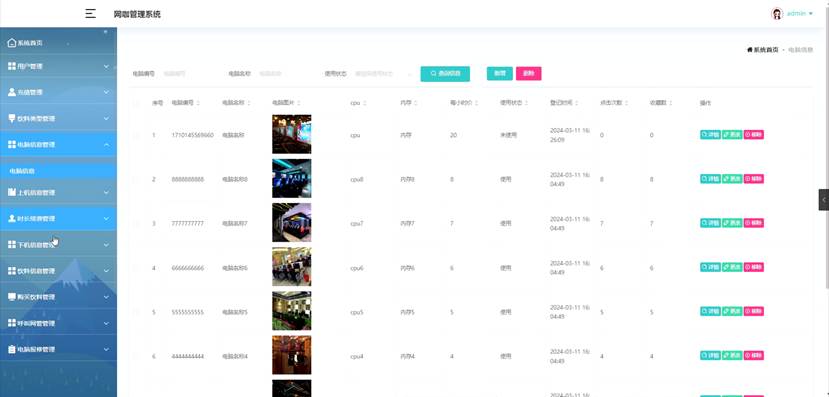Toggle the sidebar with the hamburger icon
This screenshot has height=397, width=829.
(90, 14)
